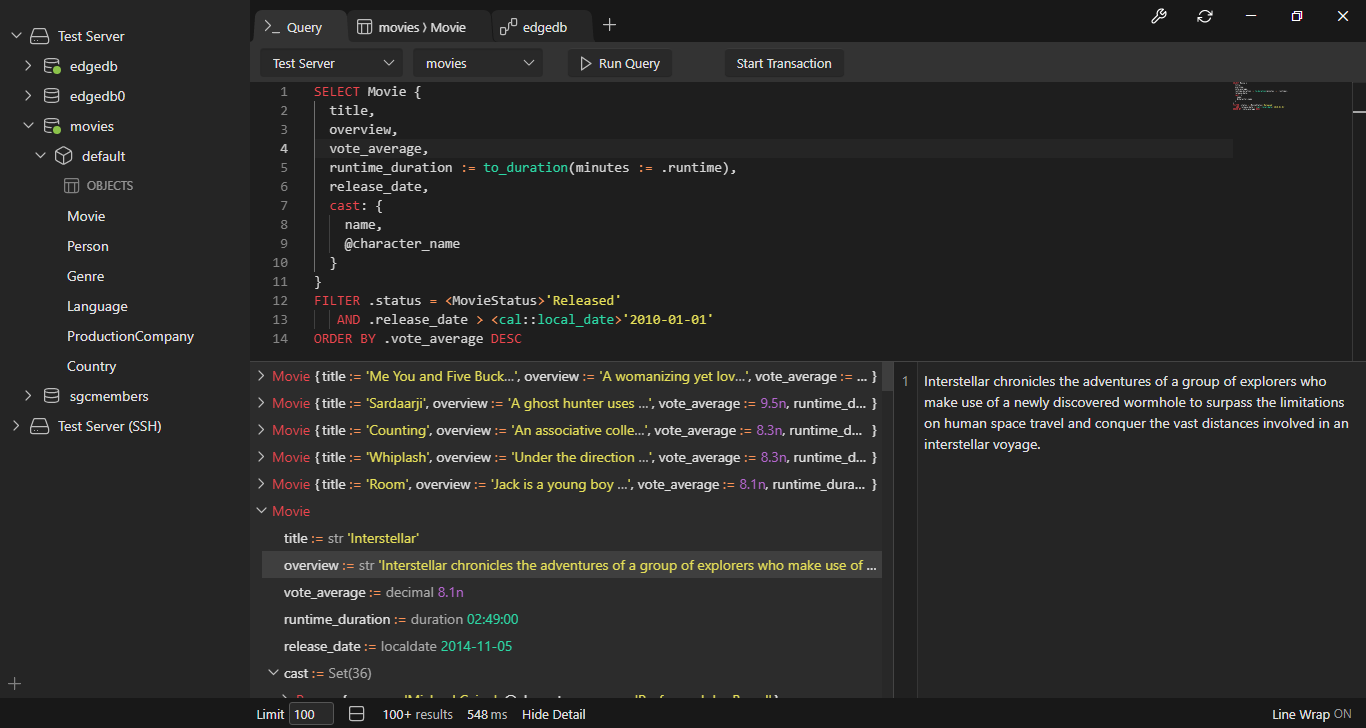Select Movie object type in sidebar
1366x728 pixels.
point(86,216)
